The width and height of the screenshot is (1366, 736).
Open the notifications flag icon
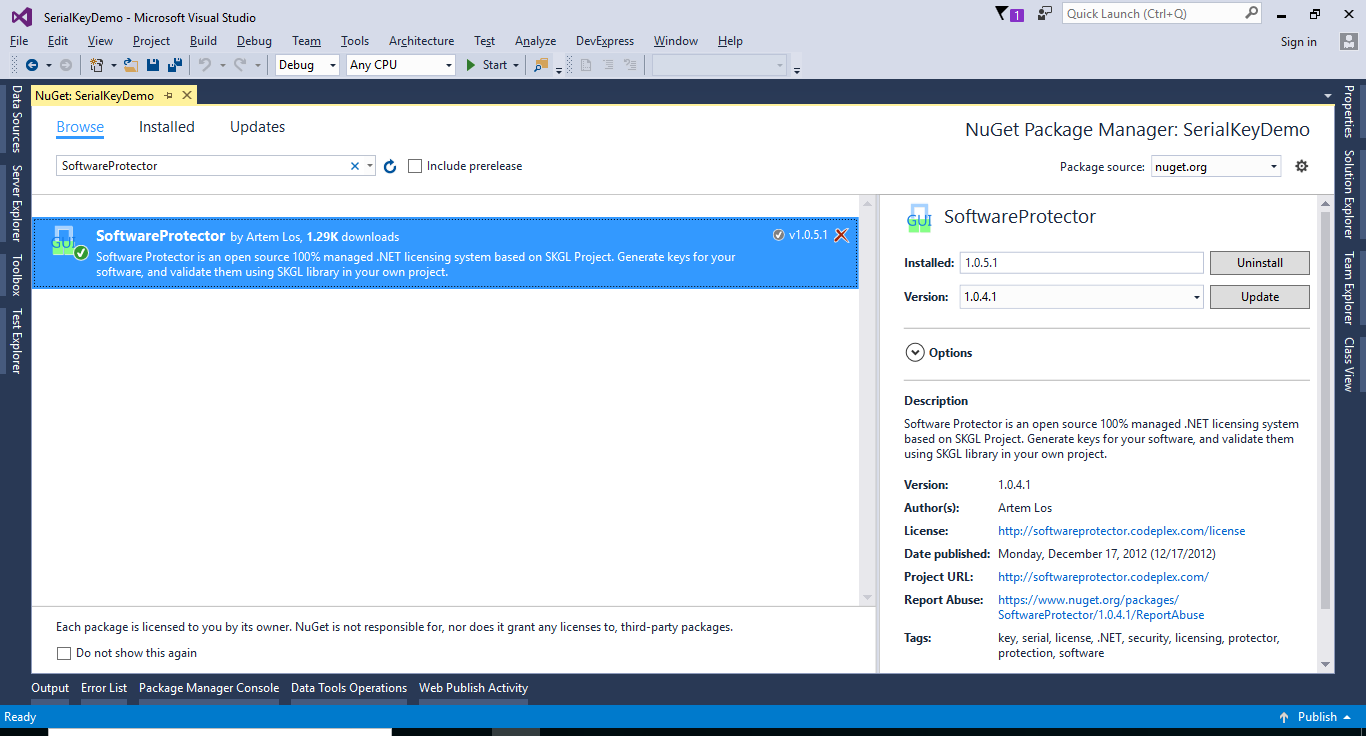click(1003, 14)
